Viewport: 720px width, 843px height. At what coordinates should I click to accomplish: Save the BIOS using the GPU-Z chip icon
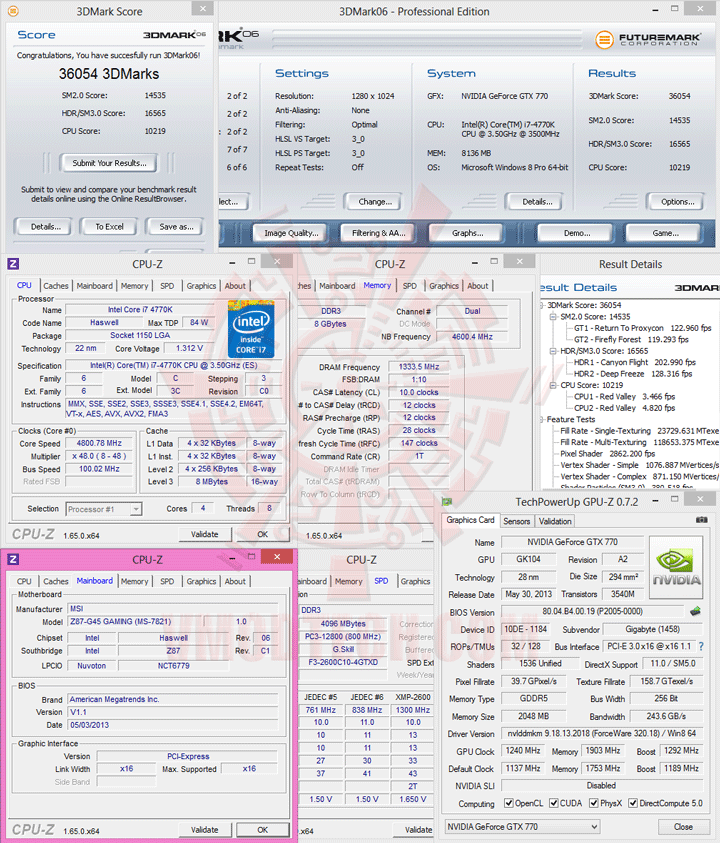695,611
